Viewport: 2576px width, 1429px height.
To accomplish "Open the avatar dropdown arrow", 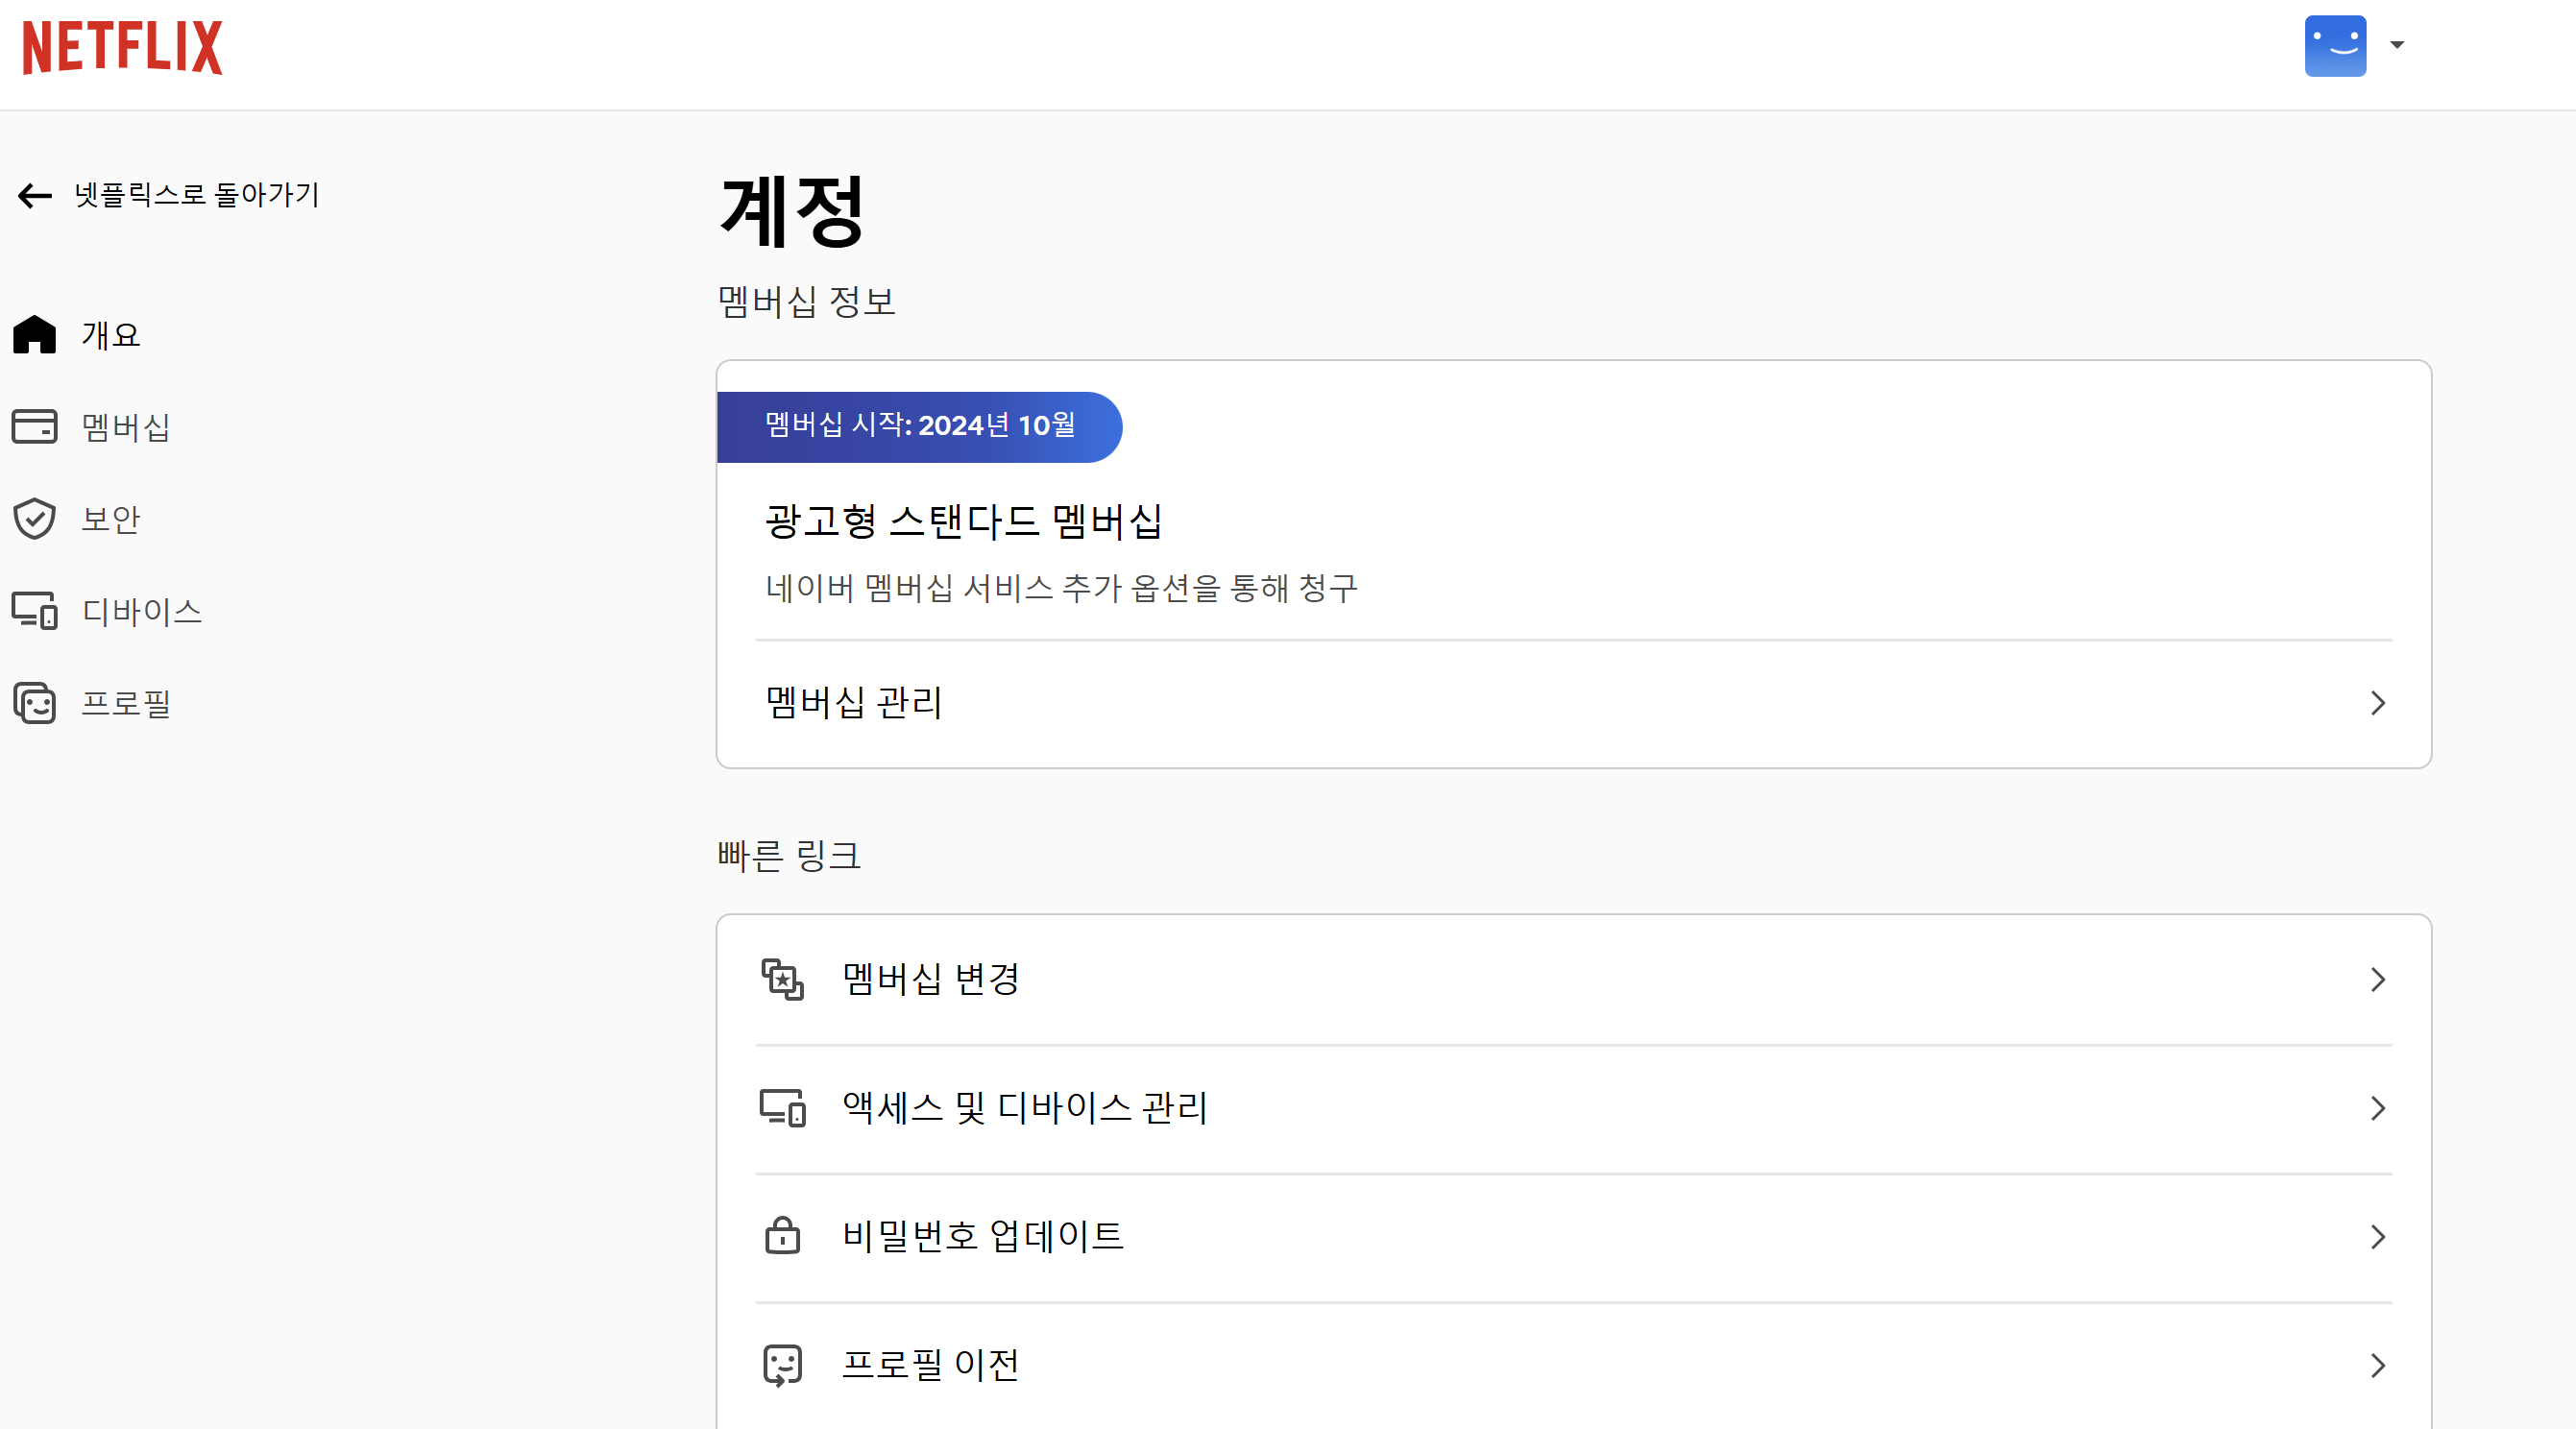I will coord(2398,45).
